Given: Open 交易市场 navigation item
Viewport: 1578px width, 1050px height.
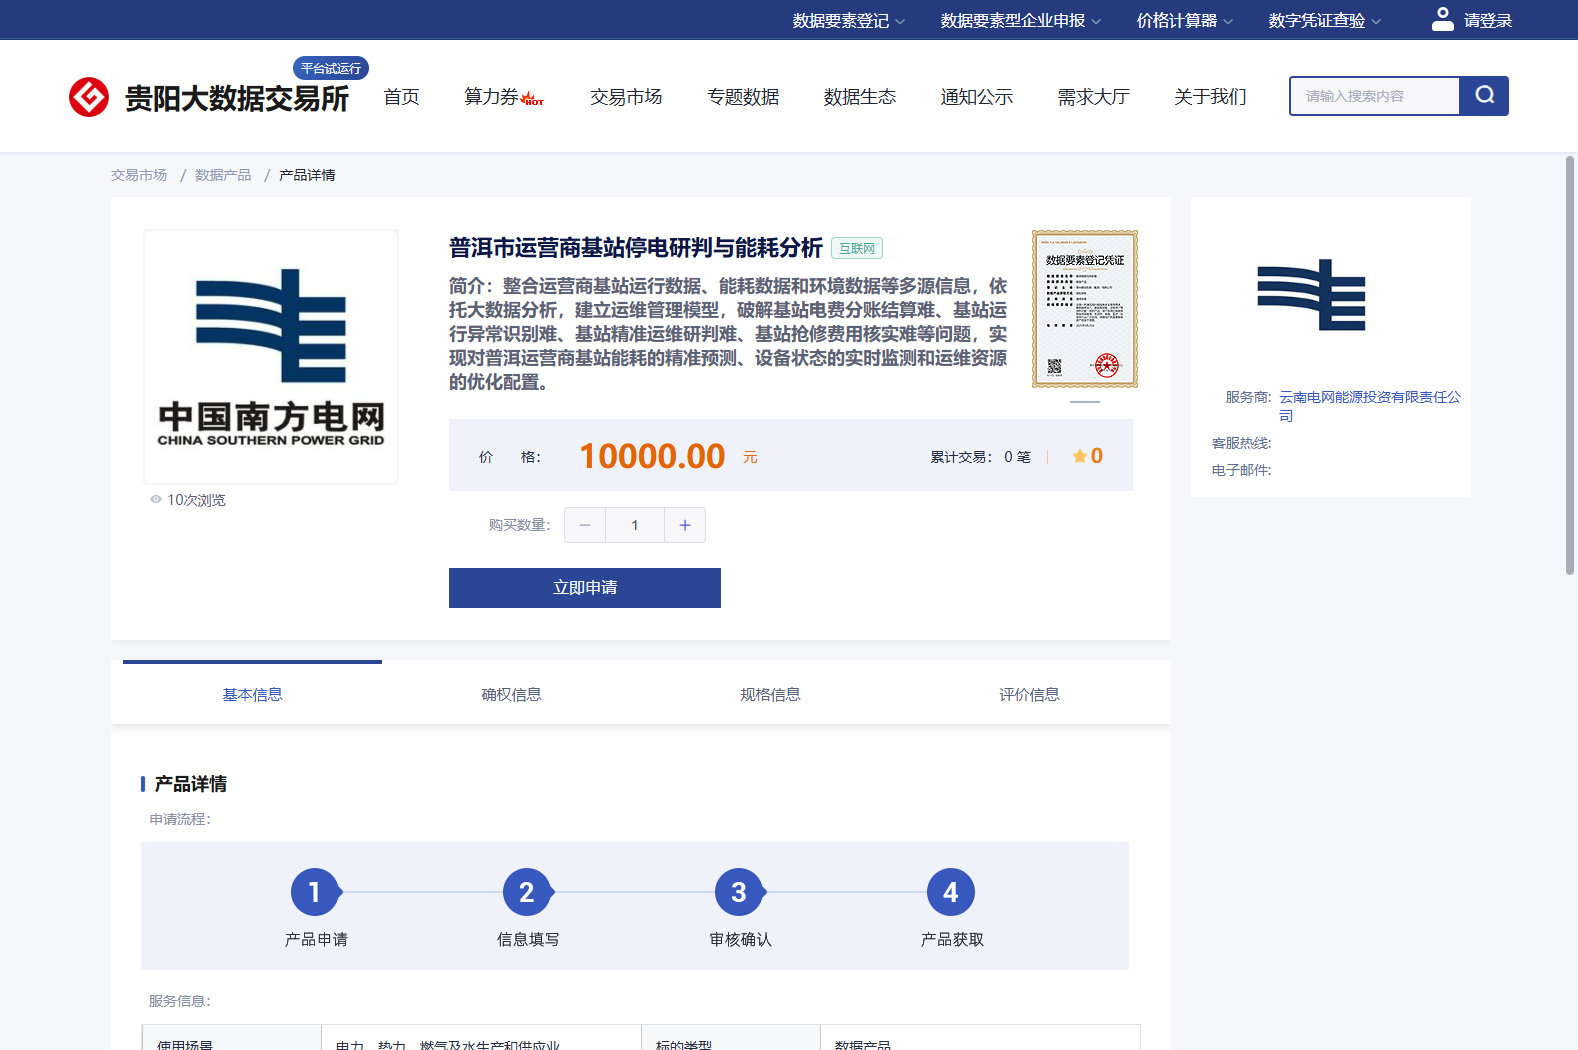Looking at the screenshot, I should (x=626, y=97).
